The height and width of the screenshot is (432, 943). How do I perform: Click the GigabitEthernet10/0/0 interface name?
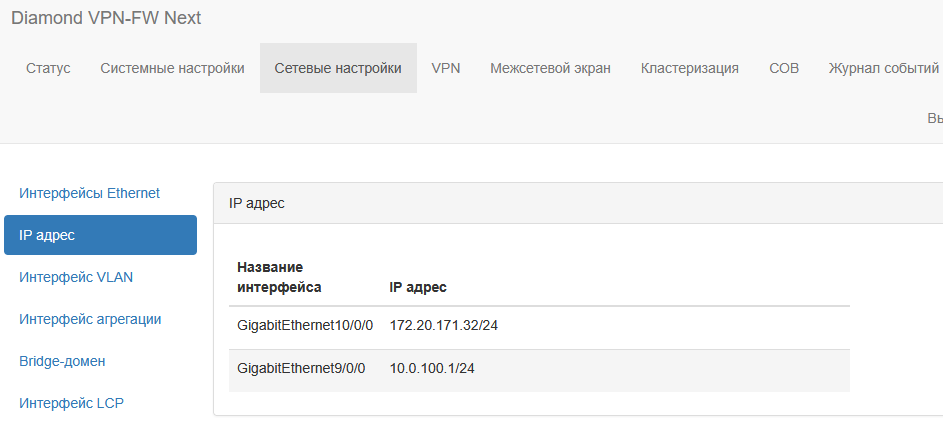click(x=306, y=326)
